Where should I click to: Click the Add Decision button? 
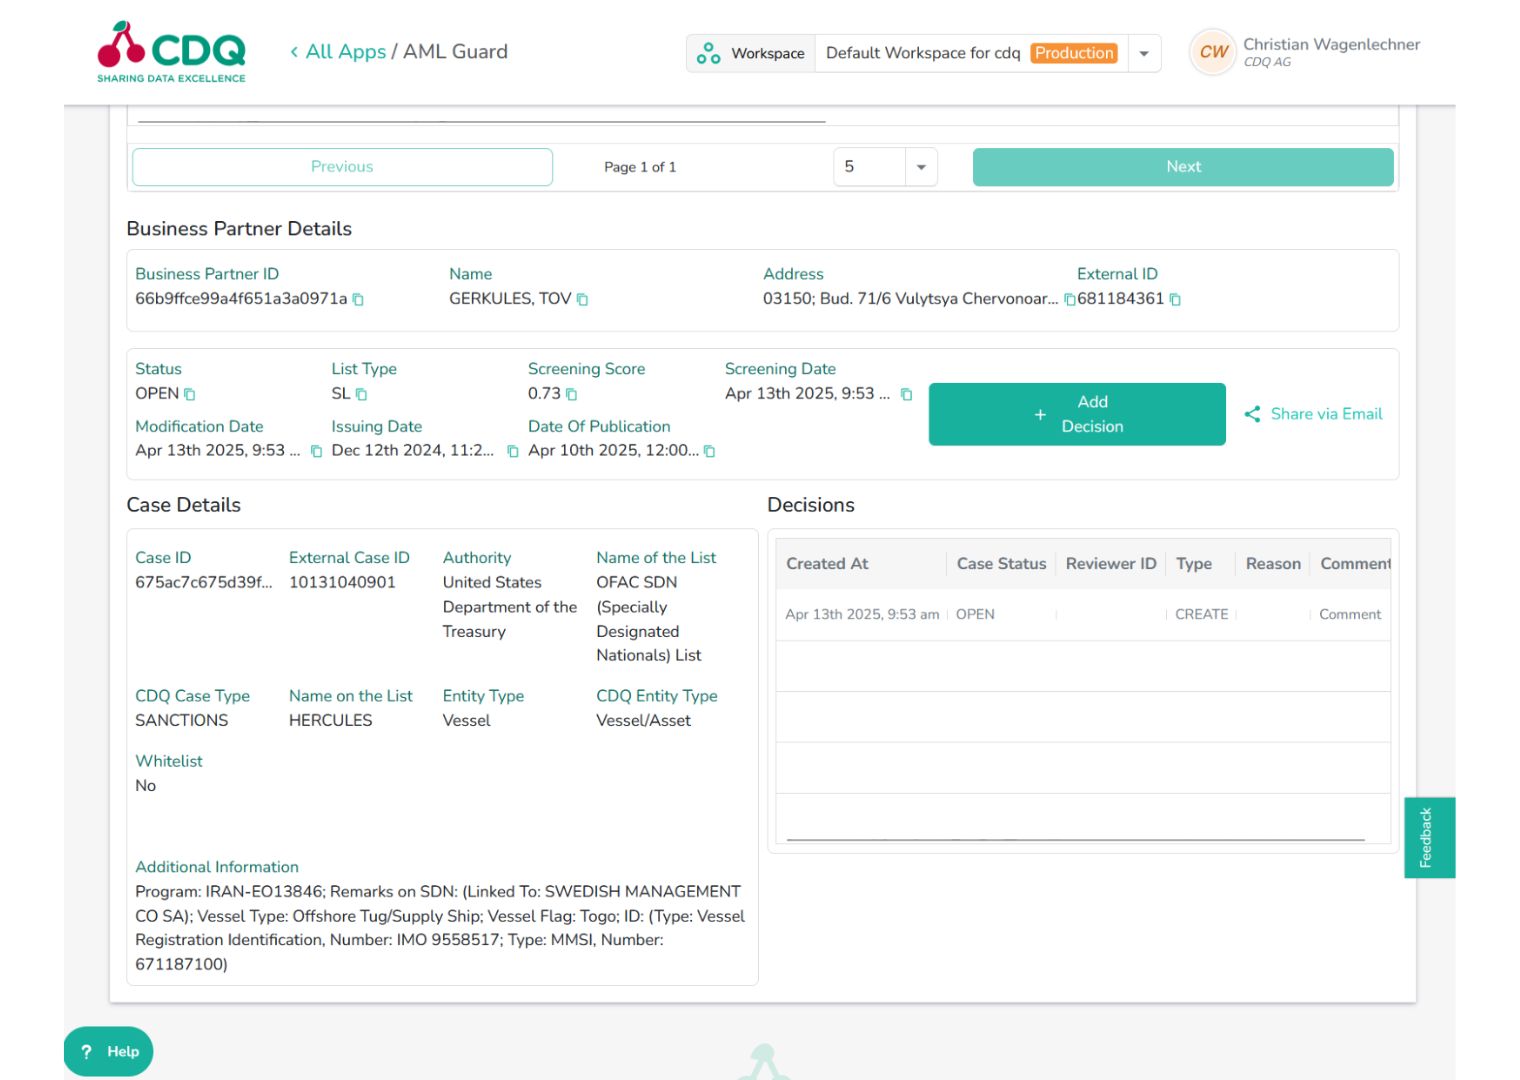(1077, 414)
